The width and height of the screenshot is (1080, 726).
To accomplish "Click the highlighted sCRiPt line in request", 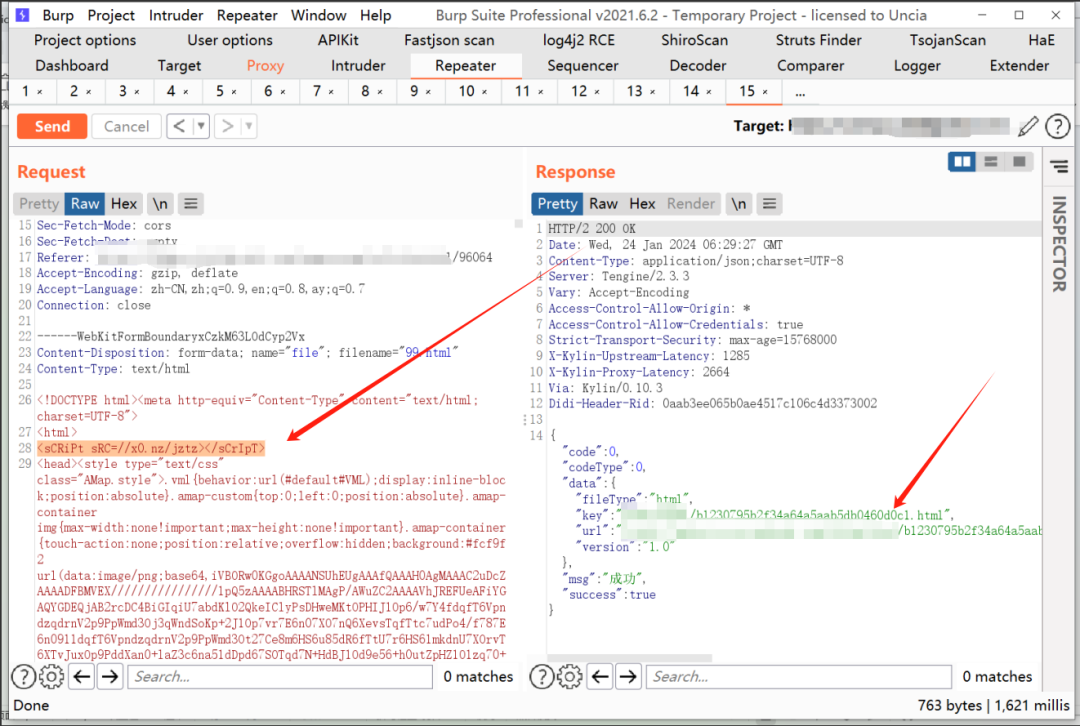I will [150, 448].
